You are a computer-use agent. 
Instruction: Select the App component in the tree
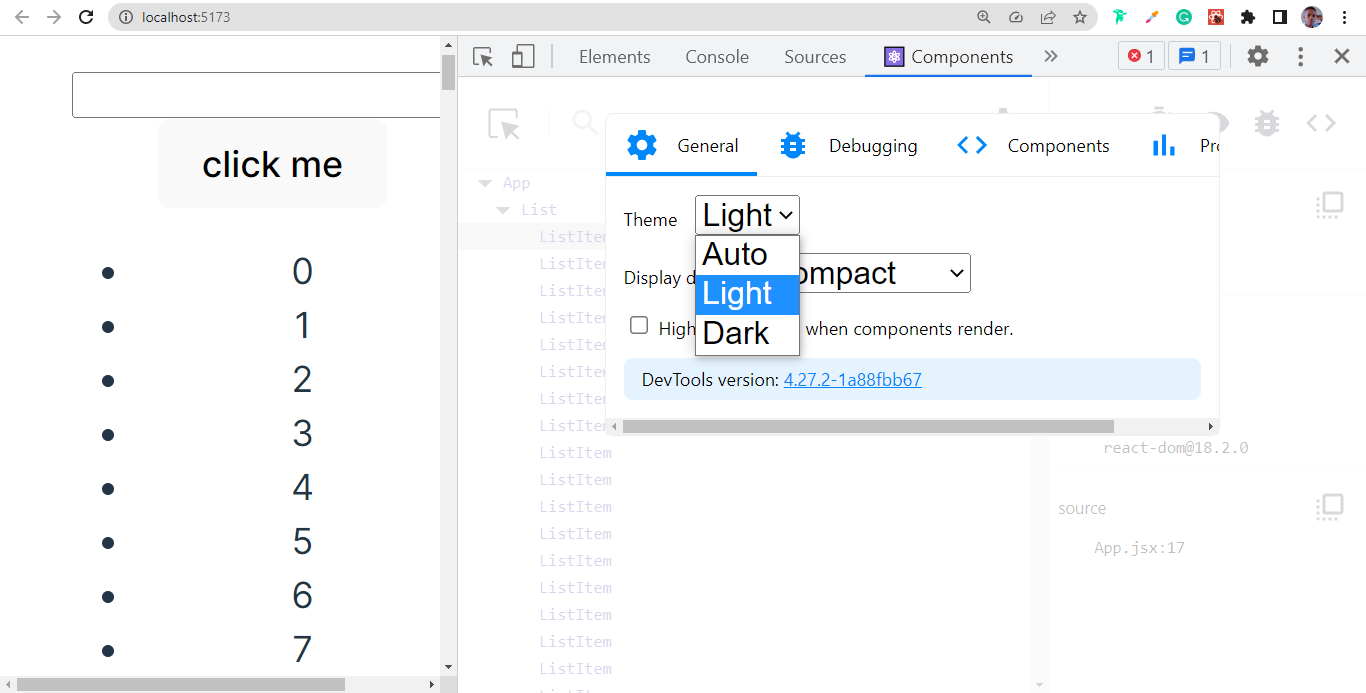point(516,183)
